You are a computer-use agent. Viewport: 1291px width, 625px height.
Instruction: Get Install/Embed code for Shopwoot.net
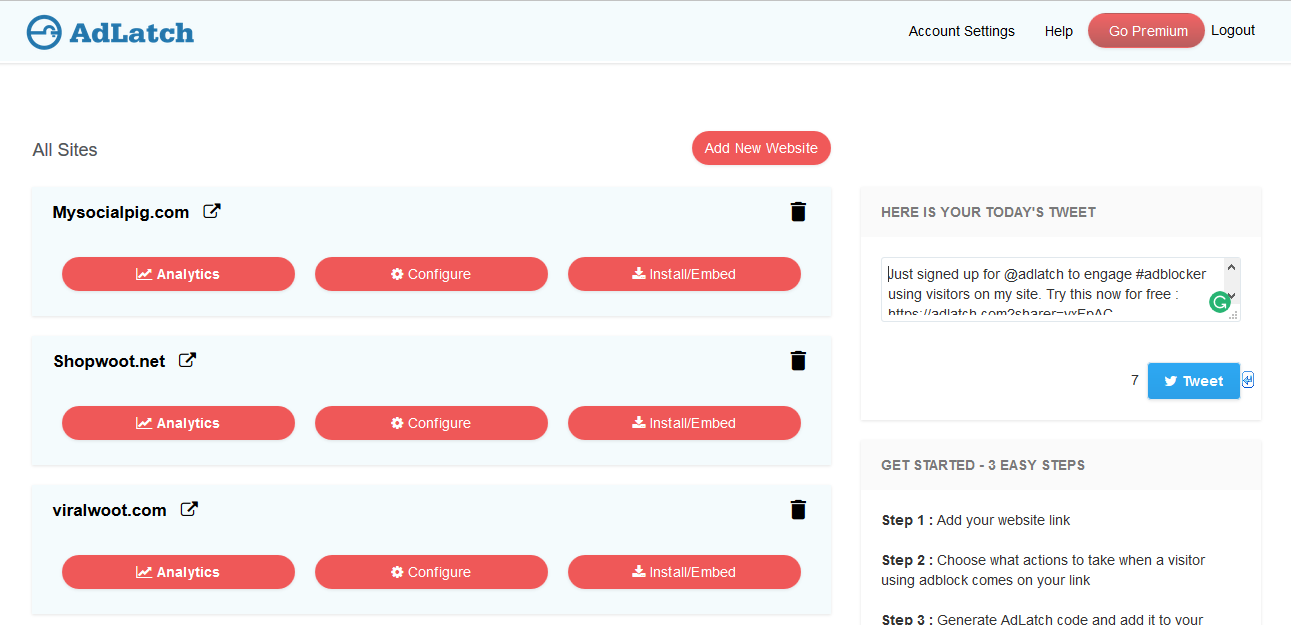coord(684,423)
